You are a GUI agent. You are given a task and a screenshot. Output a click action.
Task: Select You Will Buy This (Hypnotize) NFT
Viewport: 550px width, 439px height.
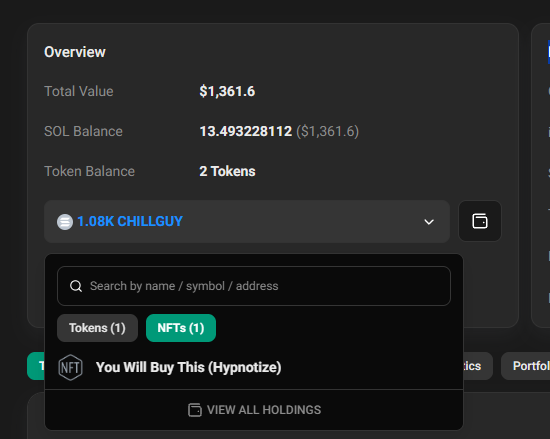click(x=188, y=367)
